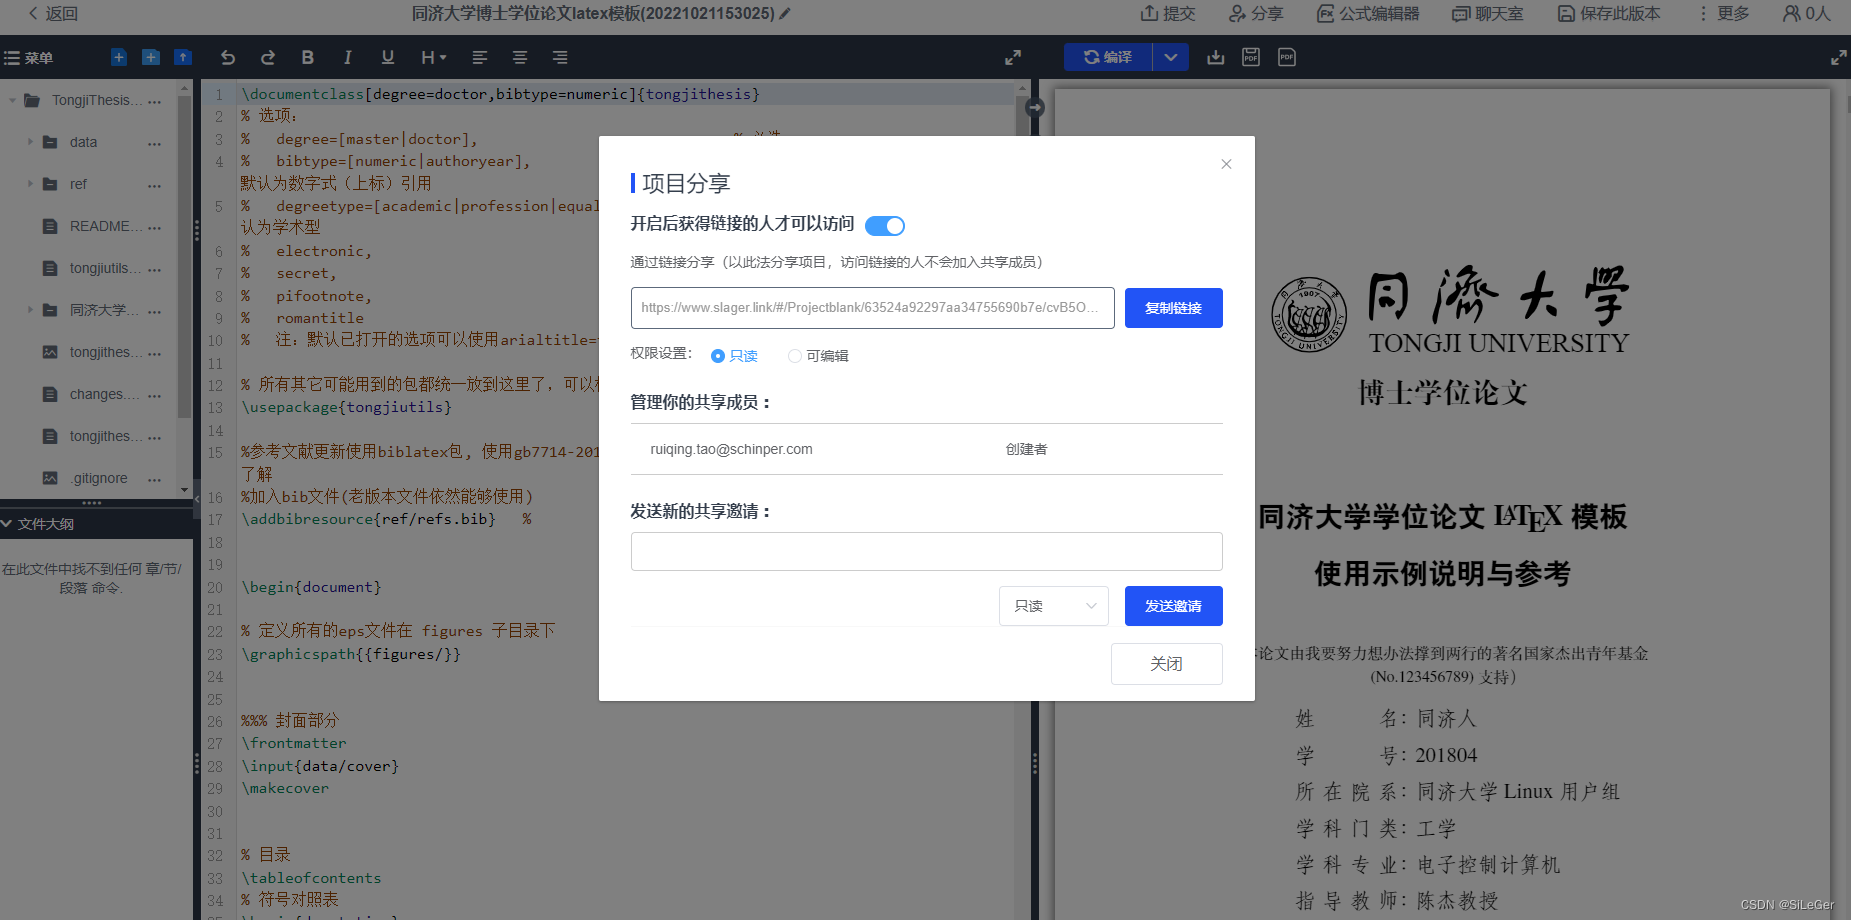Expand the editor pane to fullscreen
Screen dimensions: 1851x920
1013,58
